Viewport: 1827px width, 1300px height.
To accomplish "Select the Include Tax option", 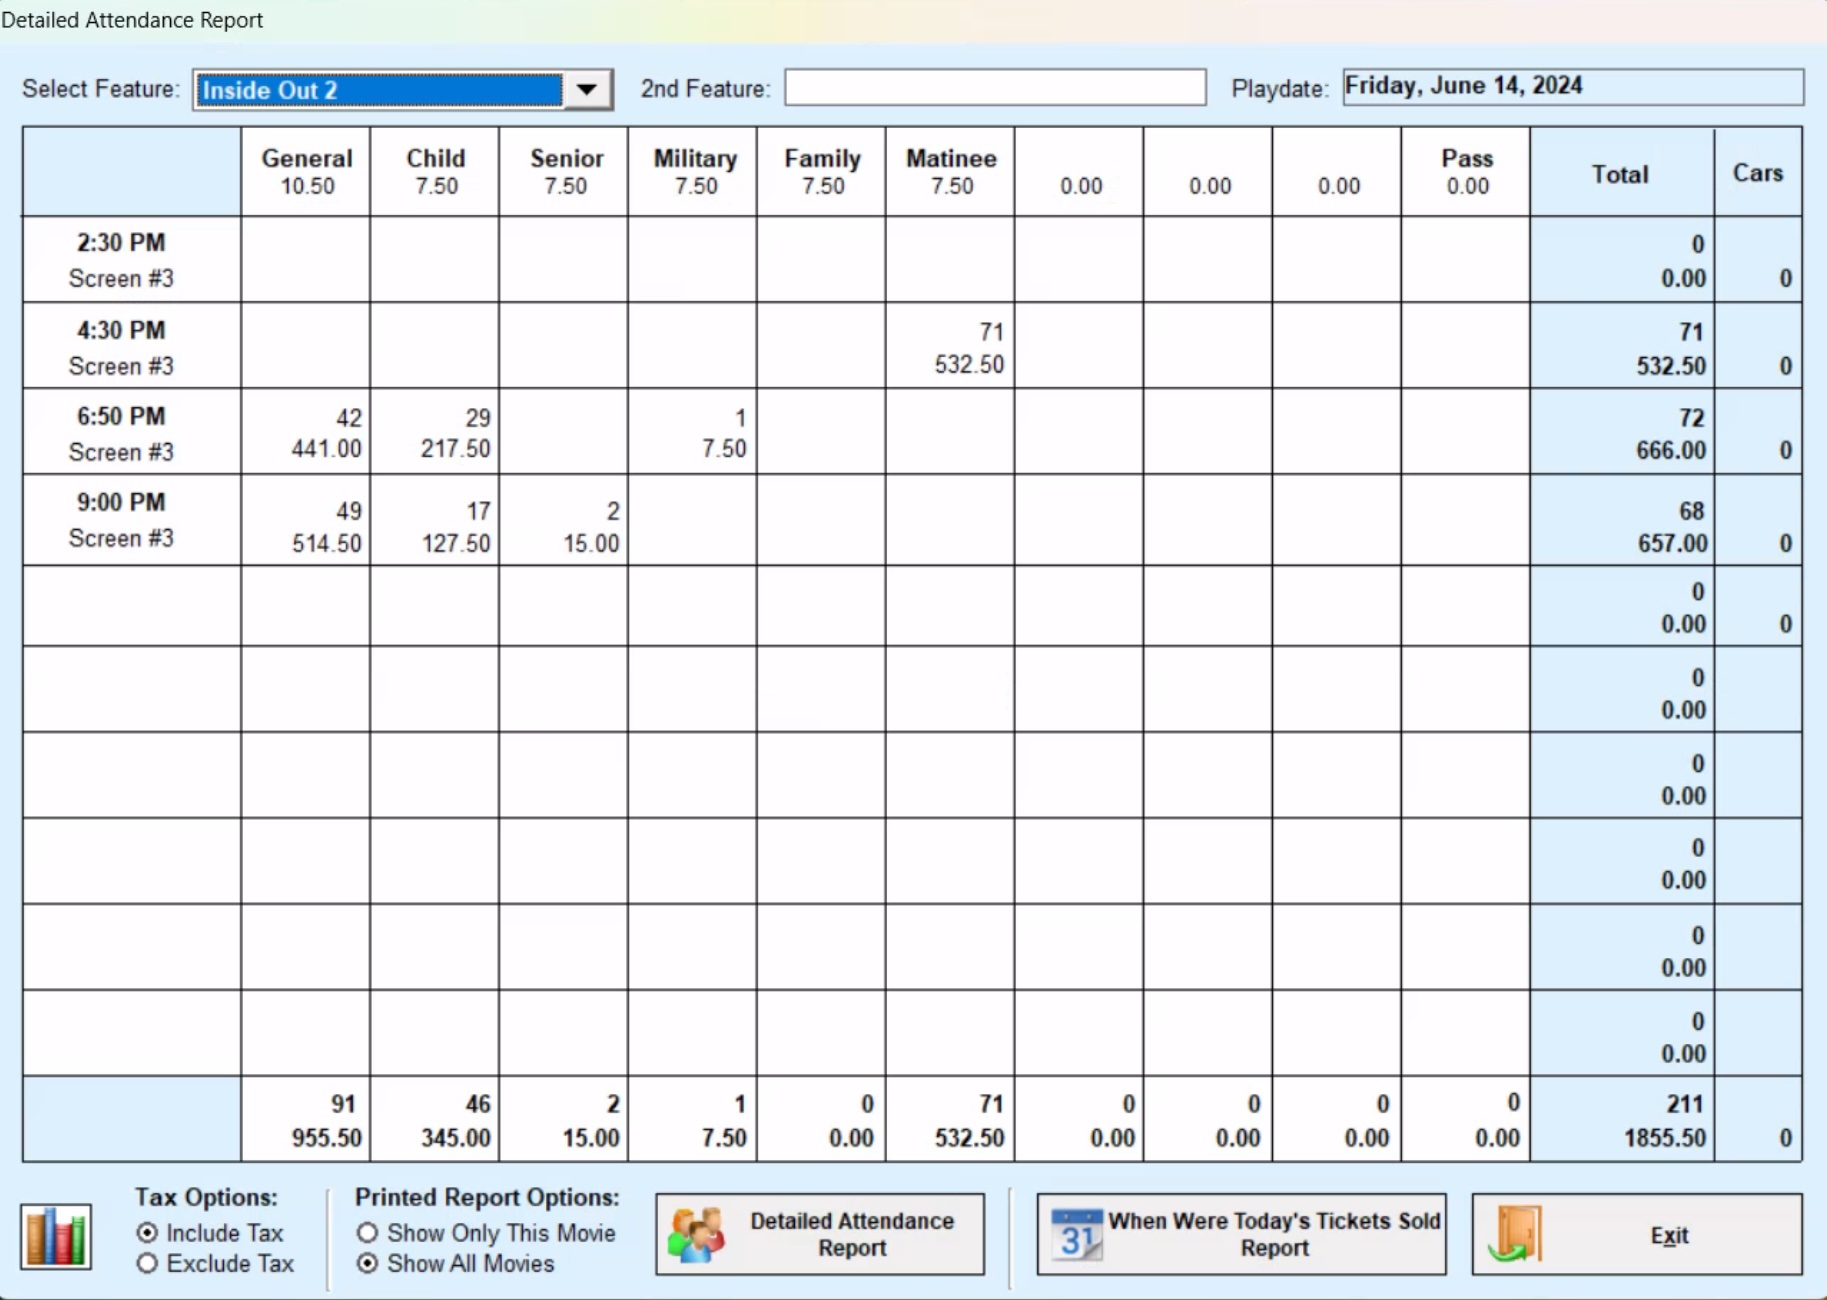I will (148, 1233).
